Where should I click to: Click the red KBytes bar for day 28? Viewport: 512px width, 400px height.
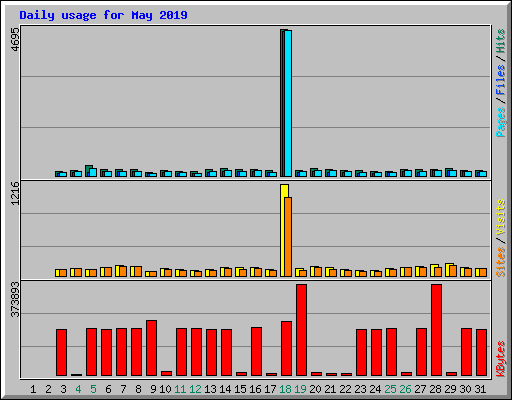pyautogui.click(x=436, y=330)
